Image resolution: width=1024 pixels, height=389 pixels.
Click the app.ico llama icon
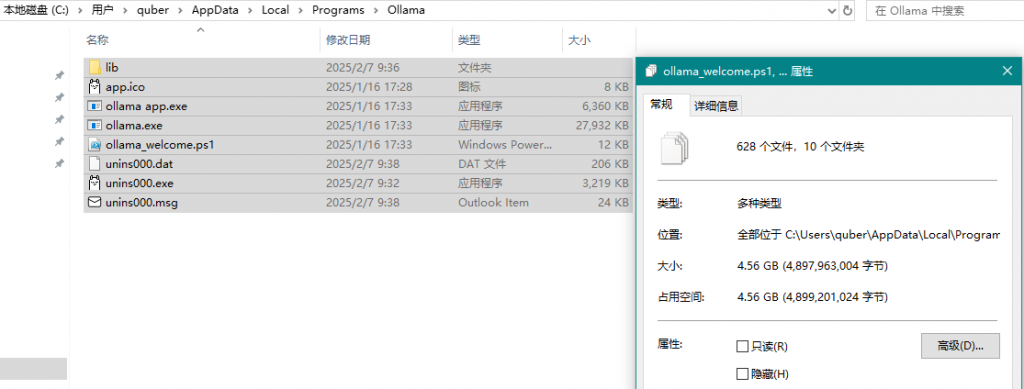click(x=94, y=86)
